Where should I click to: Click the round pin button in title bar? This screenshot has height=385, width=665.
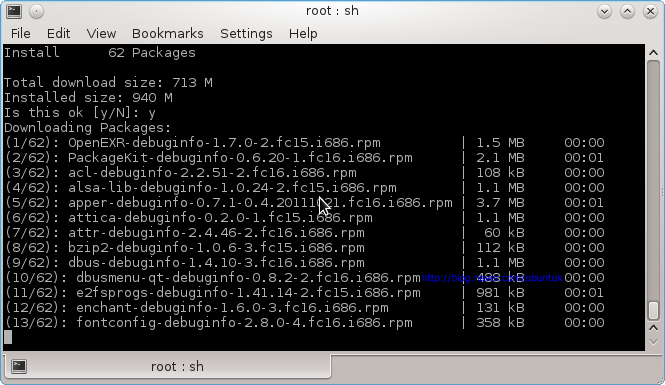[36, 11]
